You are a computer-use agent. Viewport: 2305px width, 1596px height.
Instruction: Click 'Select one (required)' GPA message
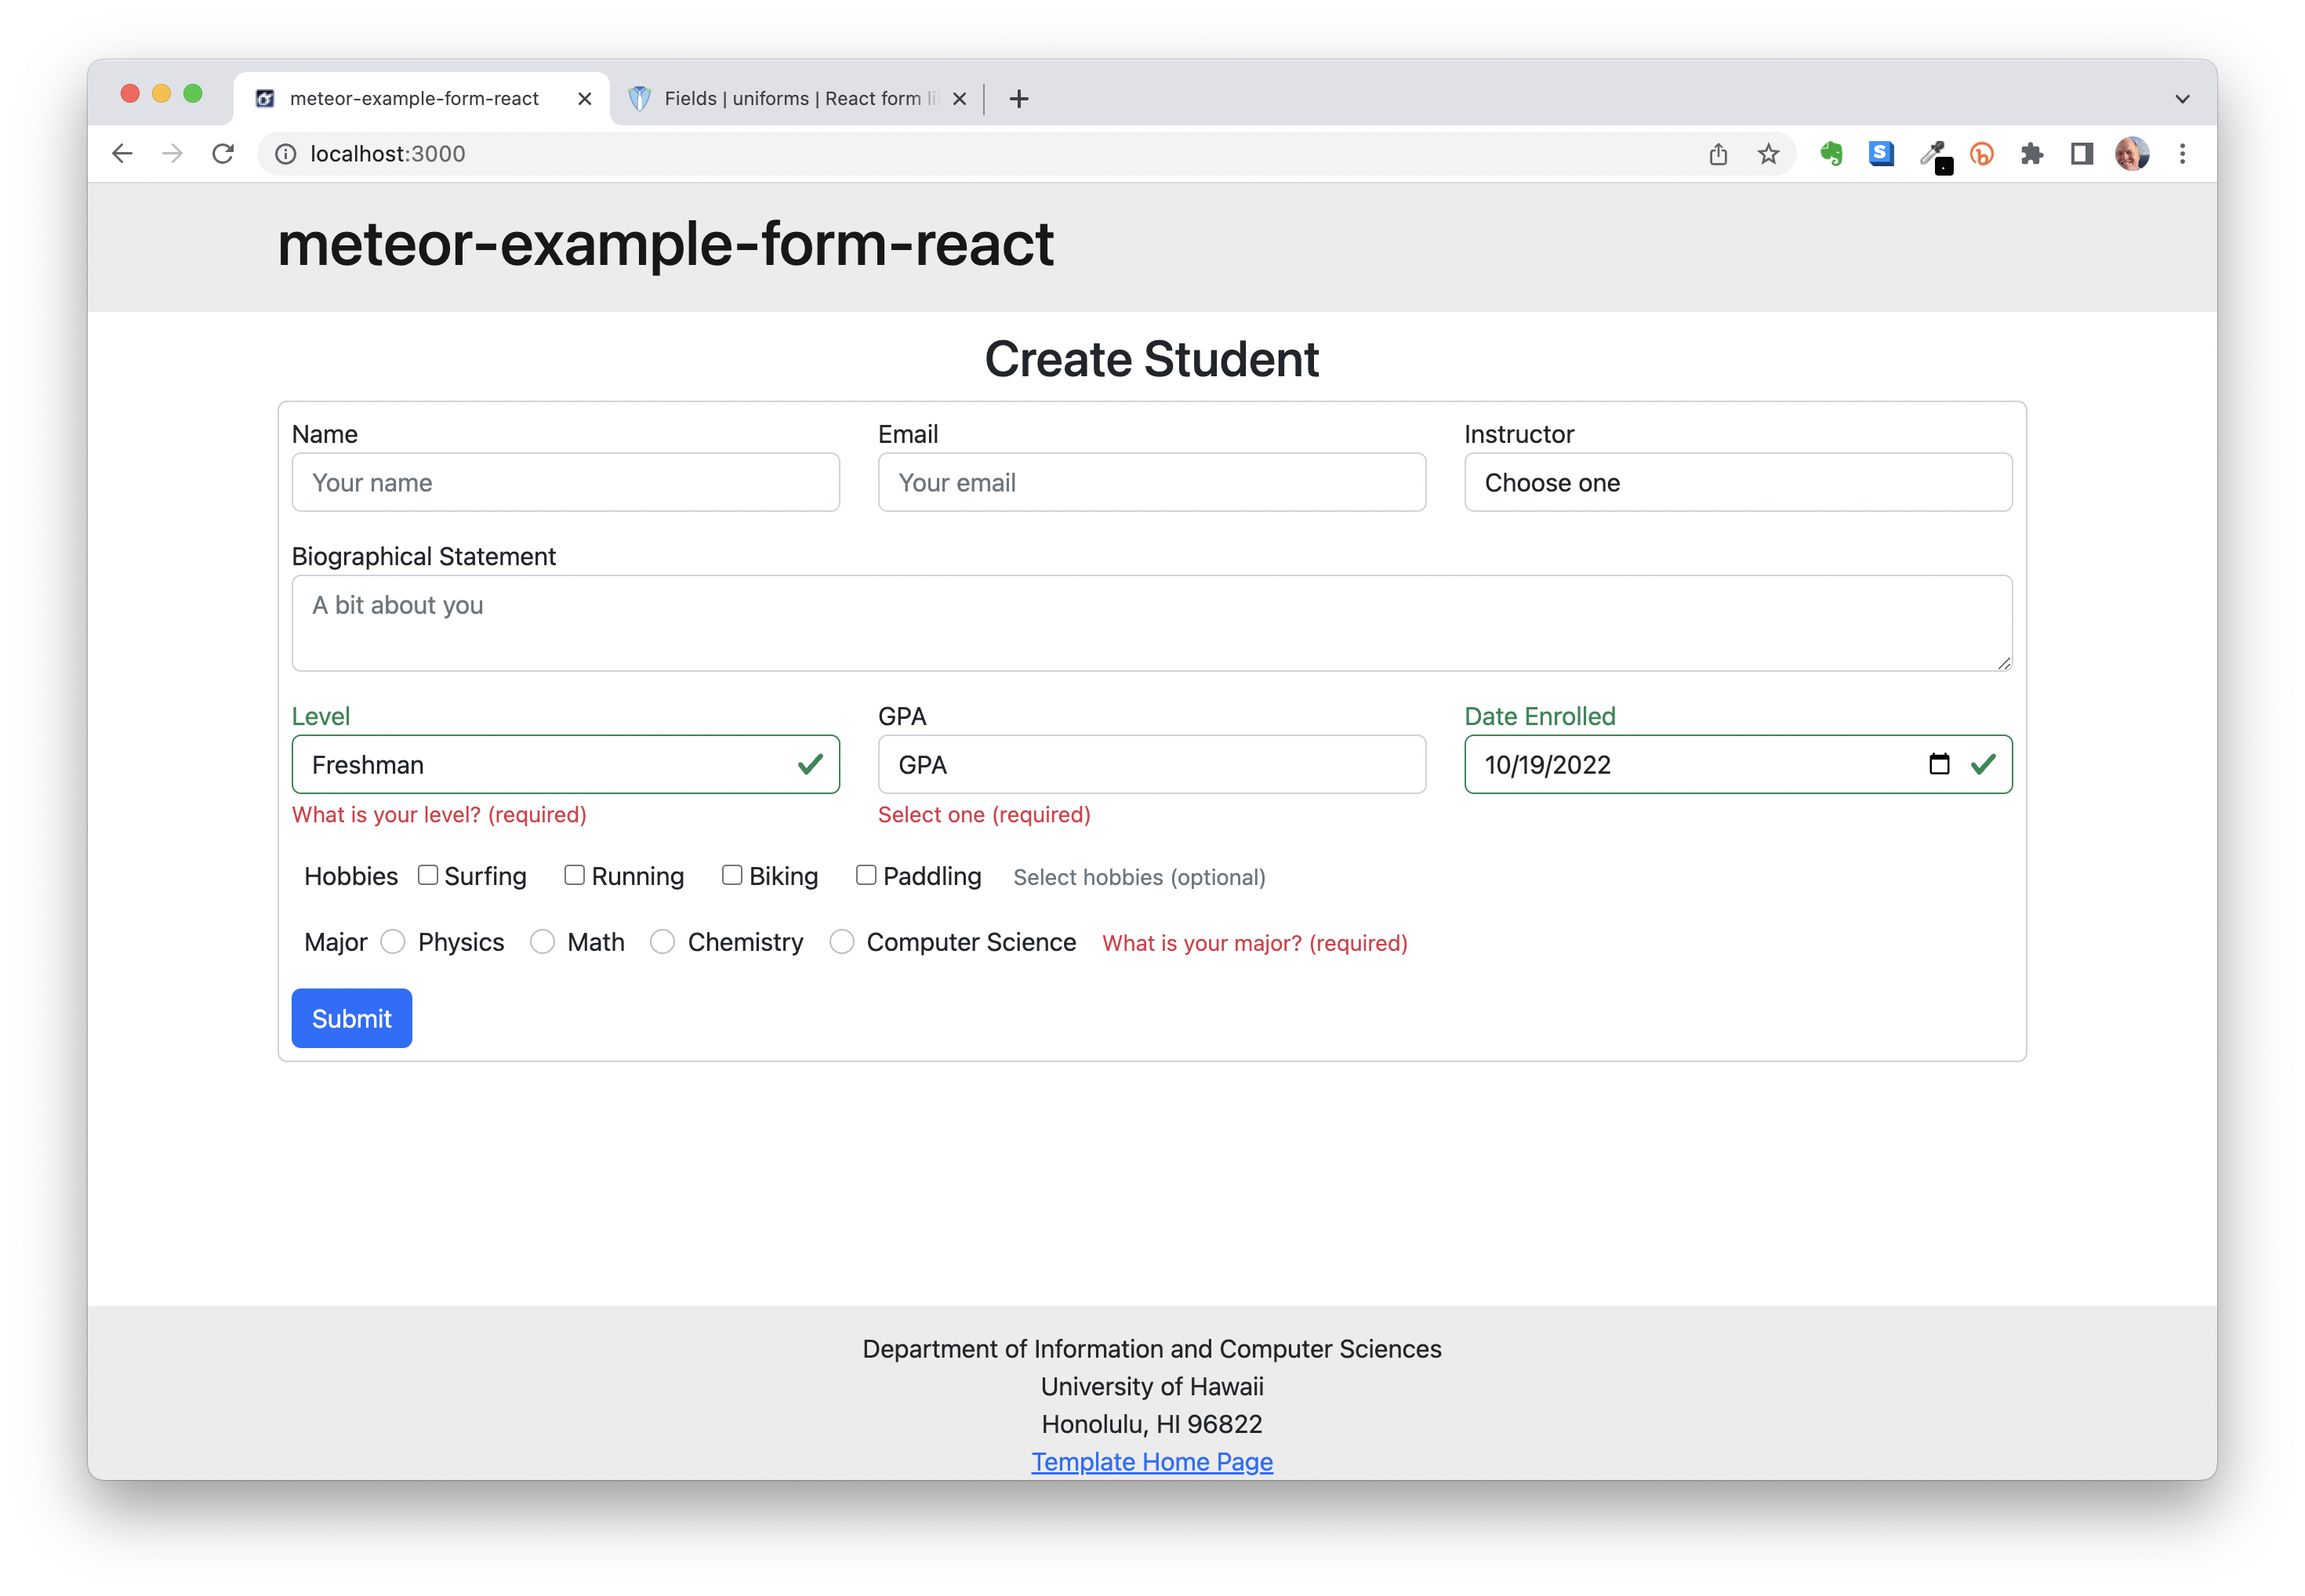[984, 814]
